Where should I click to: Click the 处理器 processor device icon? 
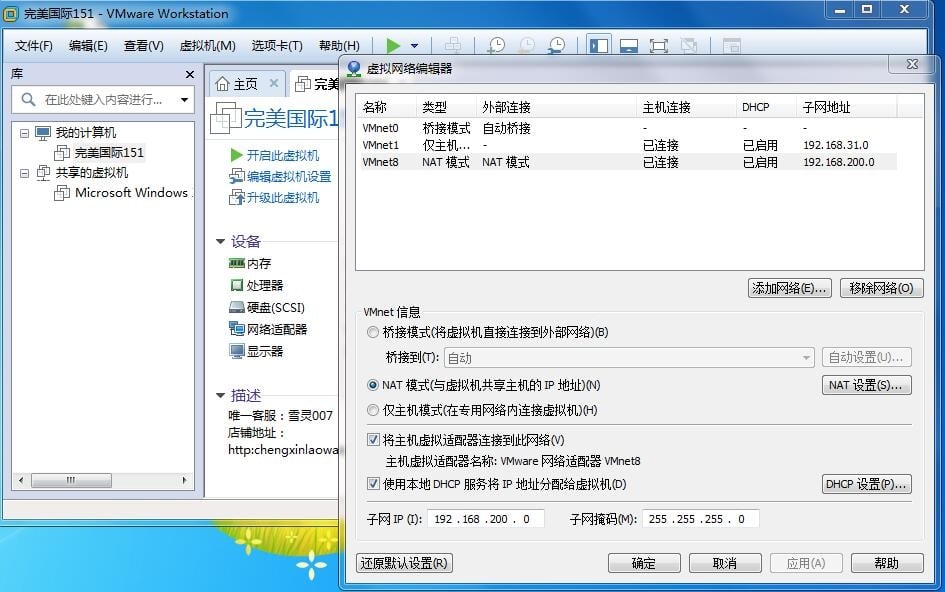(236, 285)
